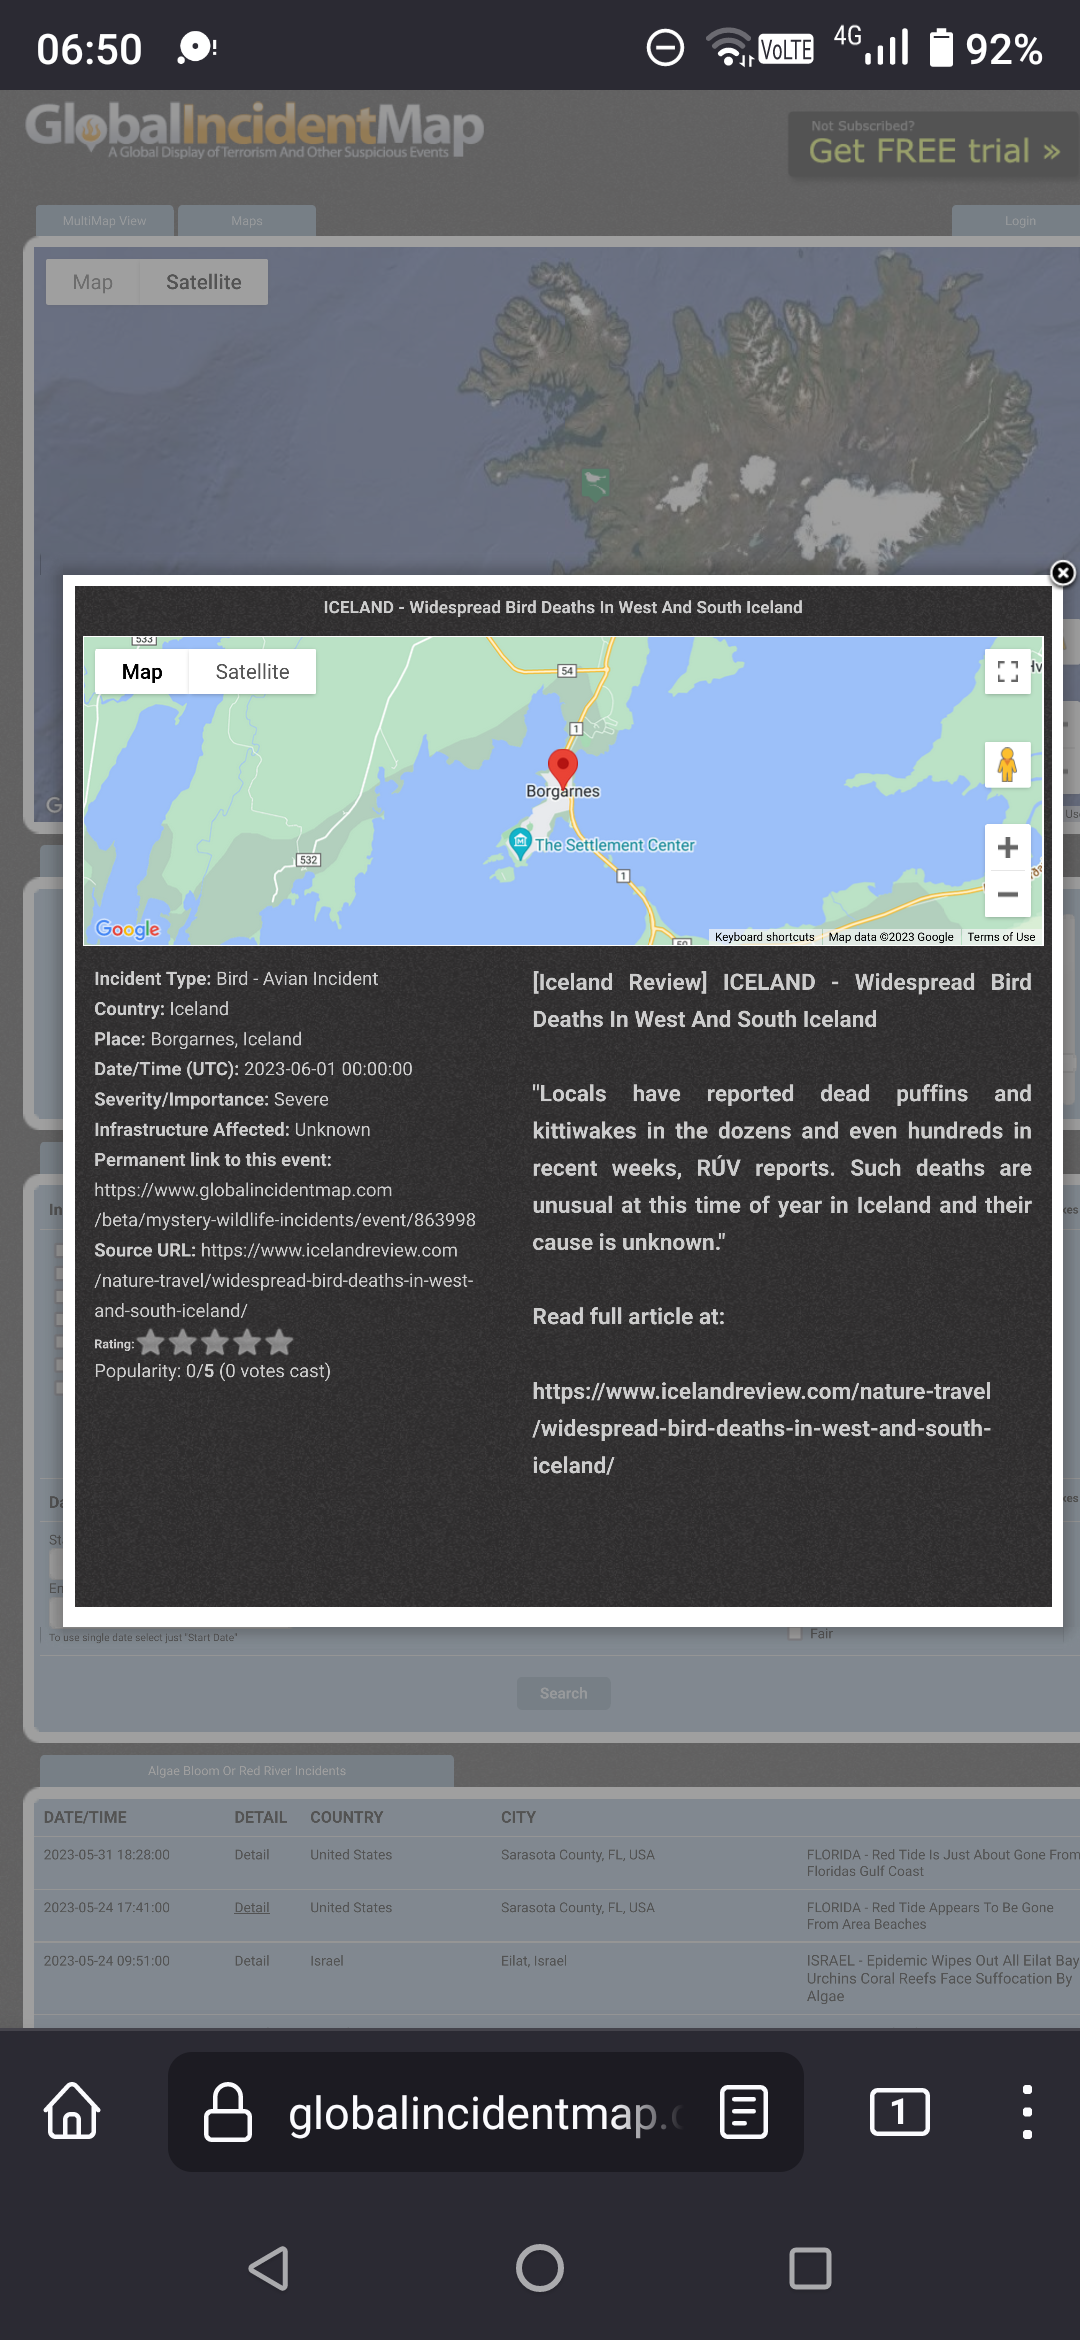Viewport: 1080px width, 2340px height.
Task: Select the Street View pegman icon
Action: coord(1007,766)
